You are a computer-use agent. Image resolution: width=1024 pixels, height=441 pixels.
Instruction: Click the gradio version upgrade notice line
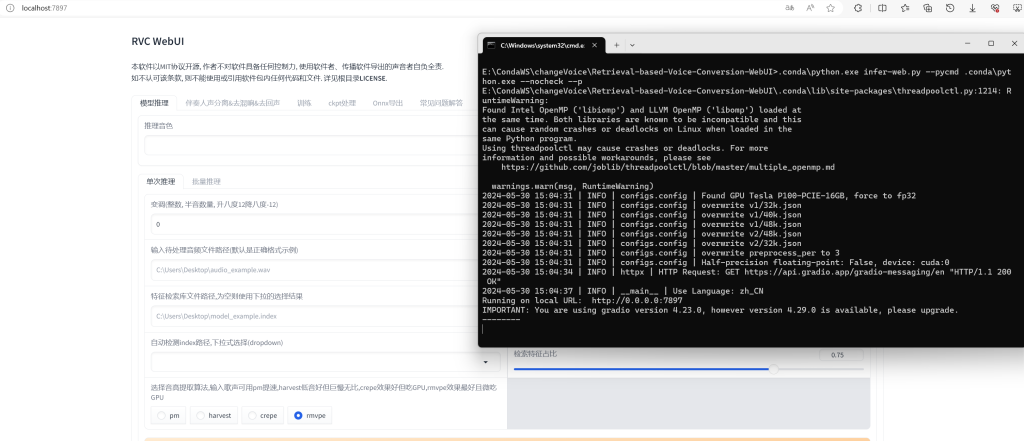coord(720,310)
